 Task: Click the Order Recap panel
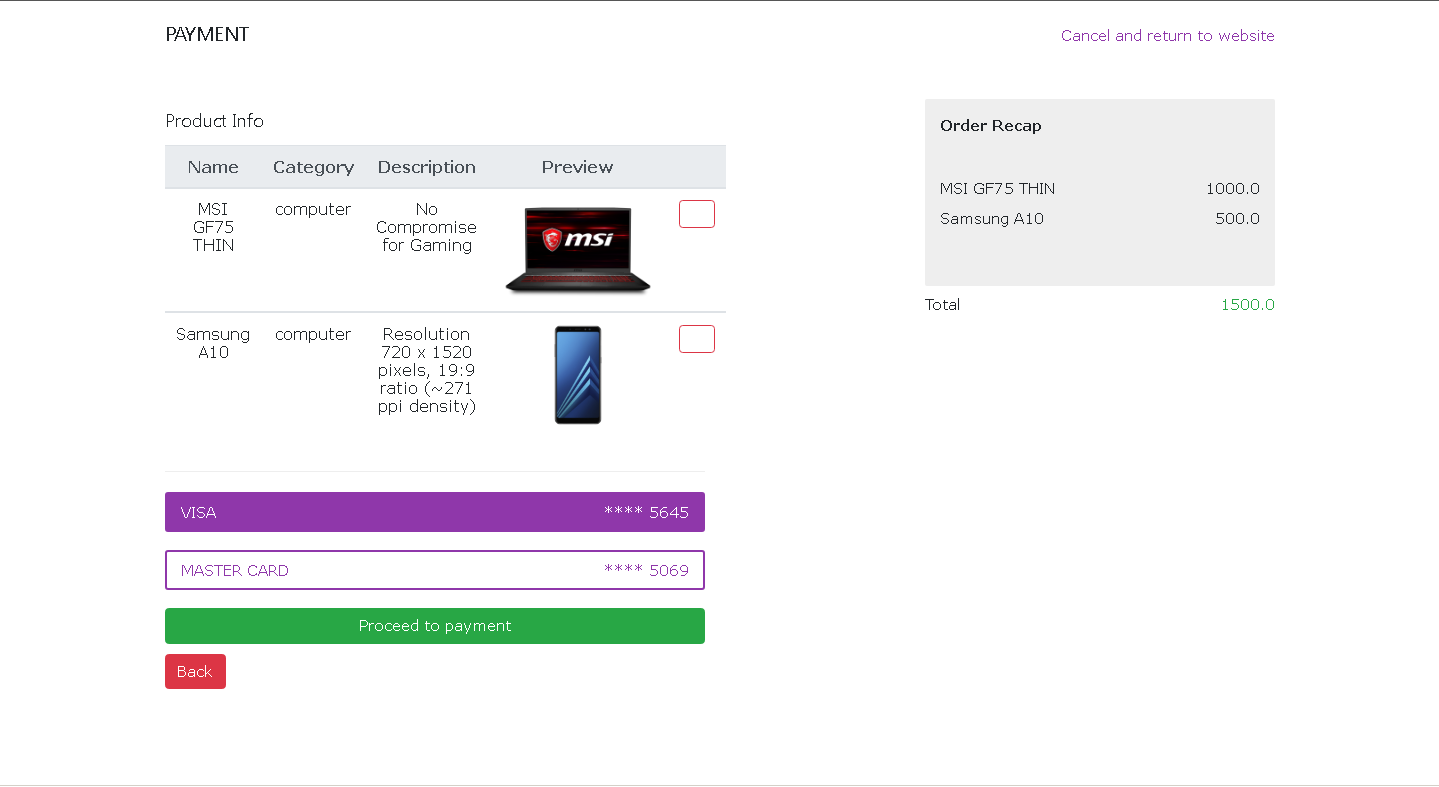click(1099, 192)
